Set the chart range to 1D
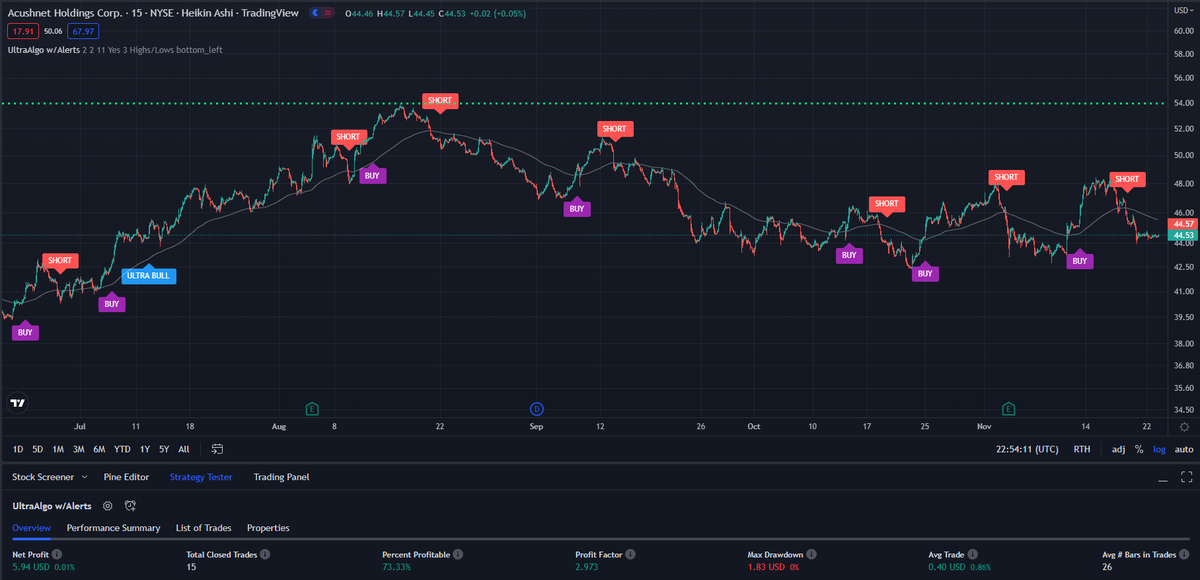 coord(18,449)
